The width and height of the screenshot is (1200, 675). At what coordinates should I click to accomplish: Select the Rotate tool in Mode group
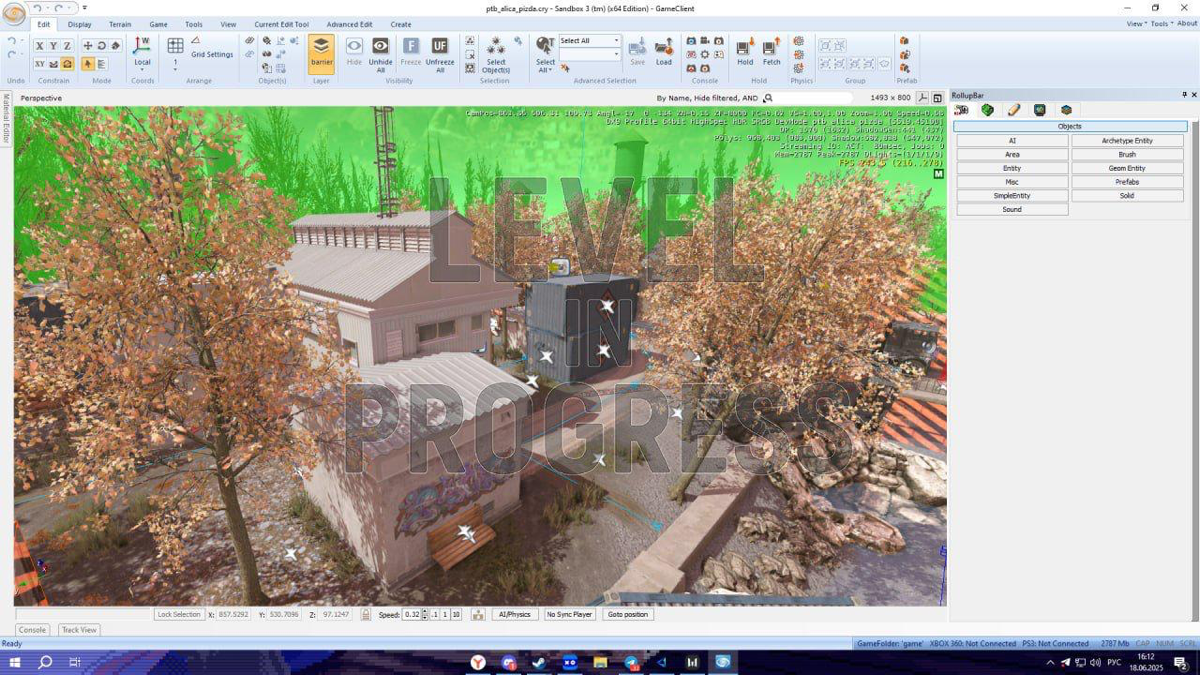pos(102,46)
